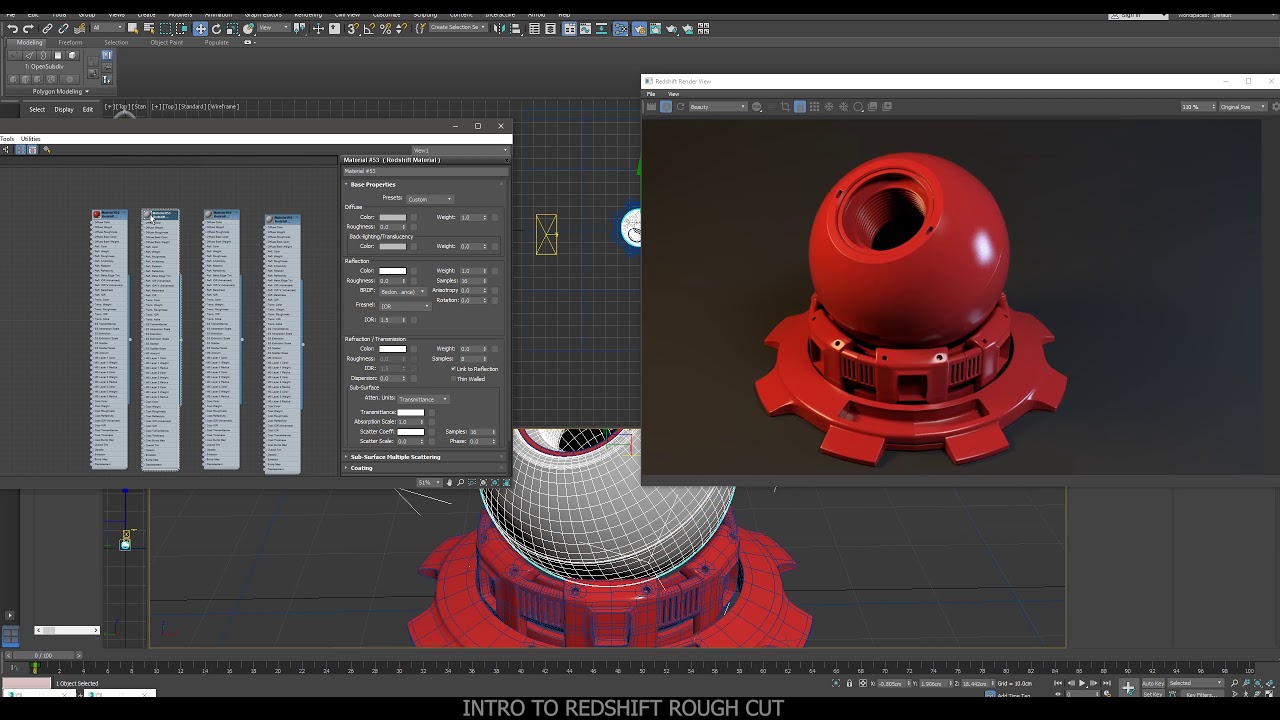Click the first material node in Slate view
This screenshot has height=720, width=1280.
click(110, 340)
